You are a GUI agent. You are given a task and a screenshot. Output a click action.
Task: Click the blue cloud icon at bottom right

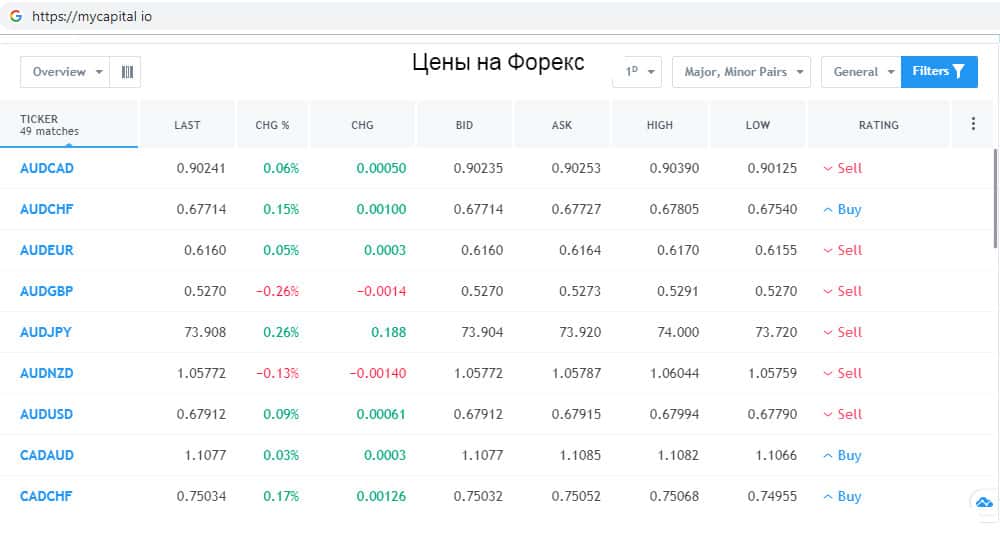tap(982, 503)
